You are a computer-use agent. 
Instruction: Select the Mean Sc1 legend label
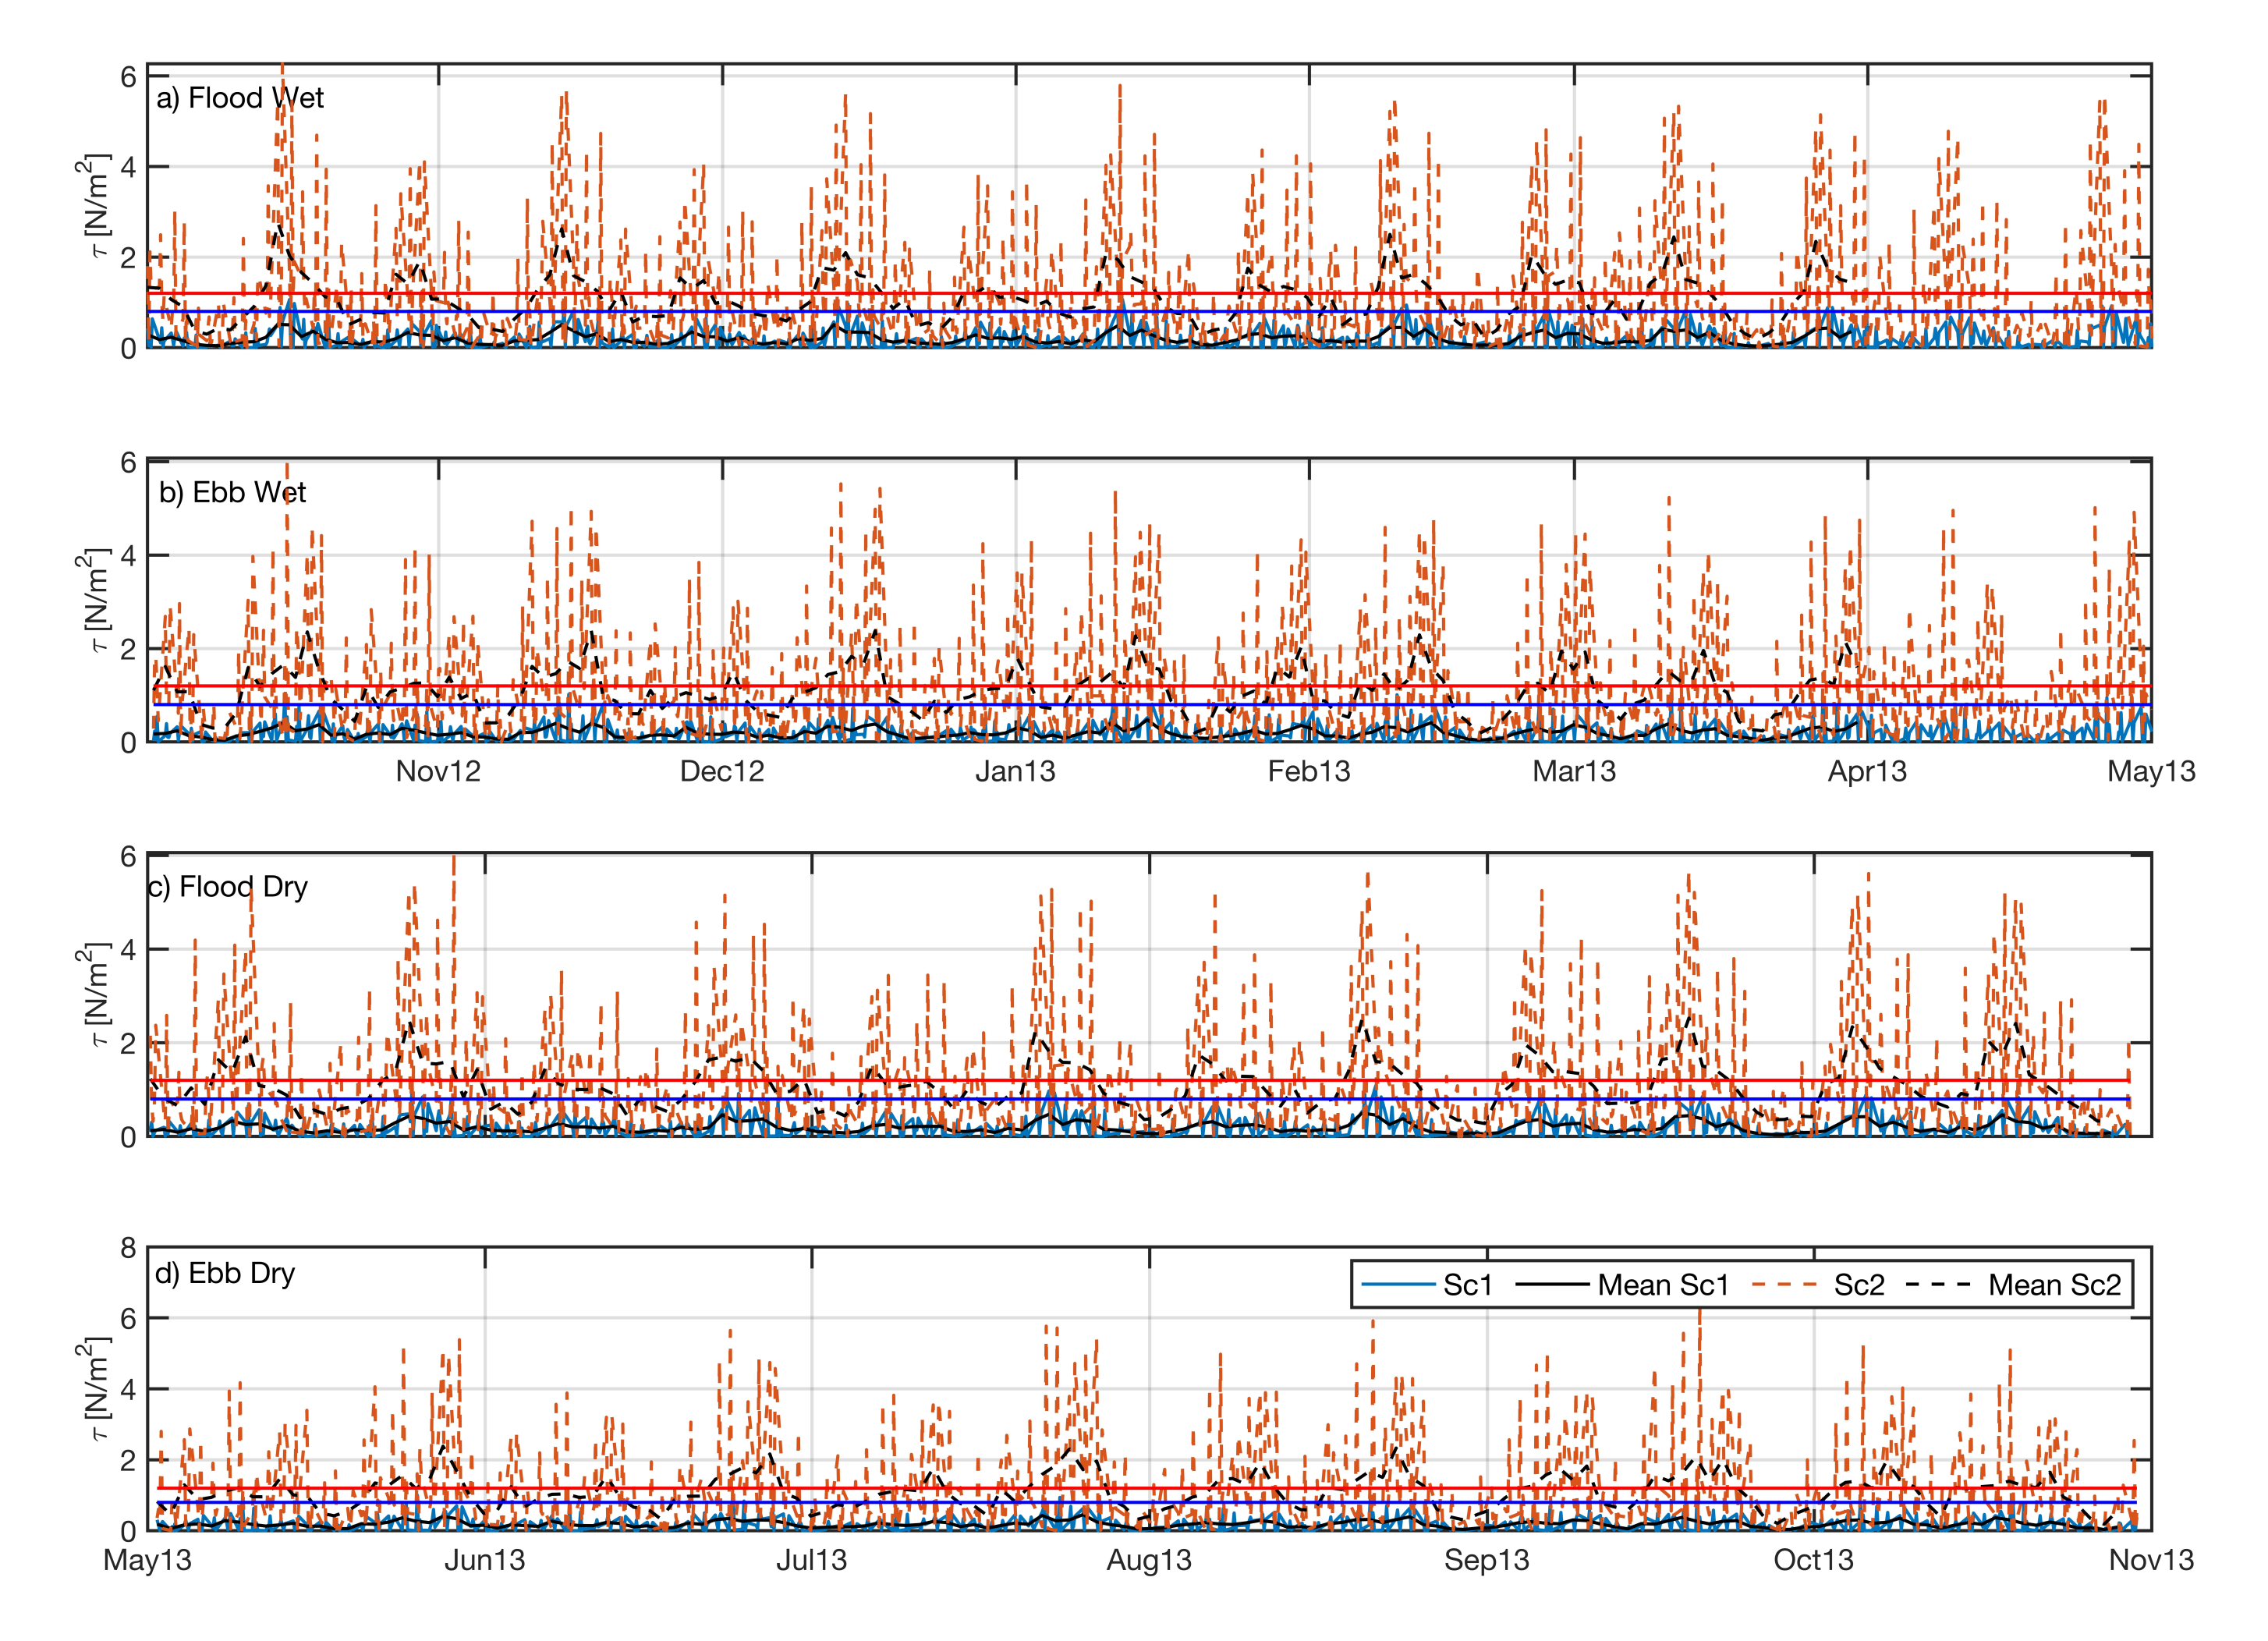(x=1663, y=1285)
